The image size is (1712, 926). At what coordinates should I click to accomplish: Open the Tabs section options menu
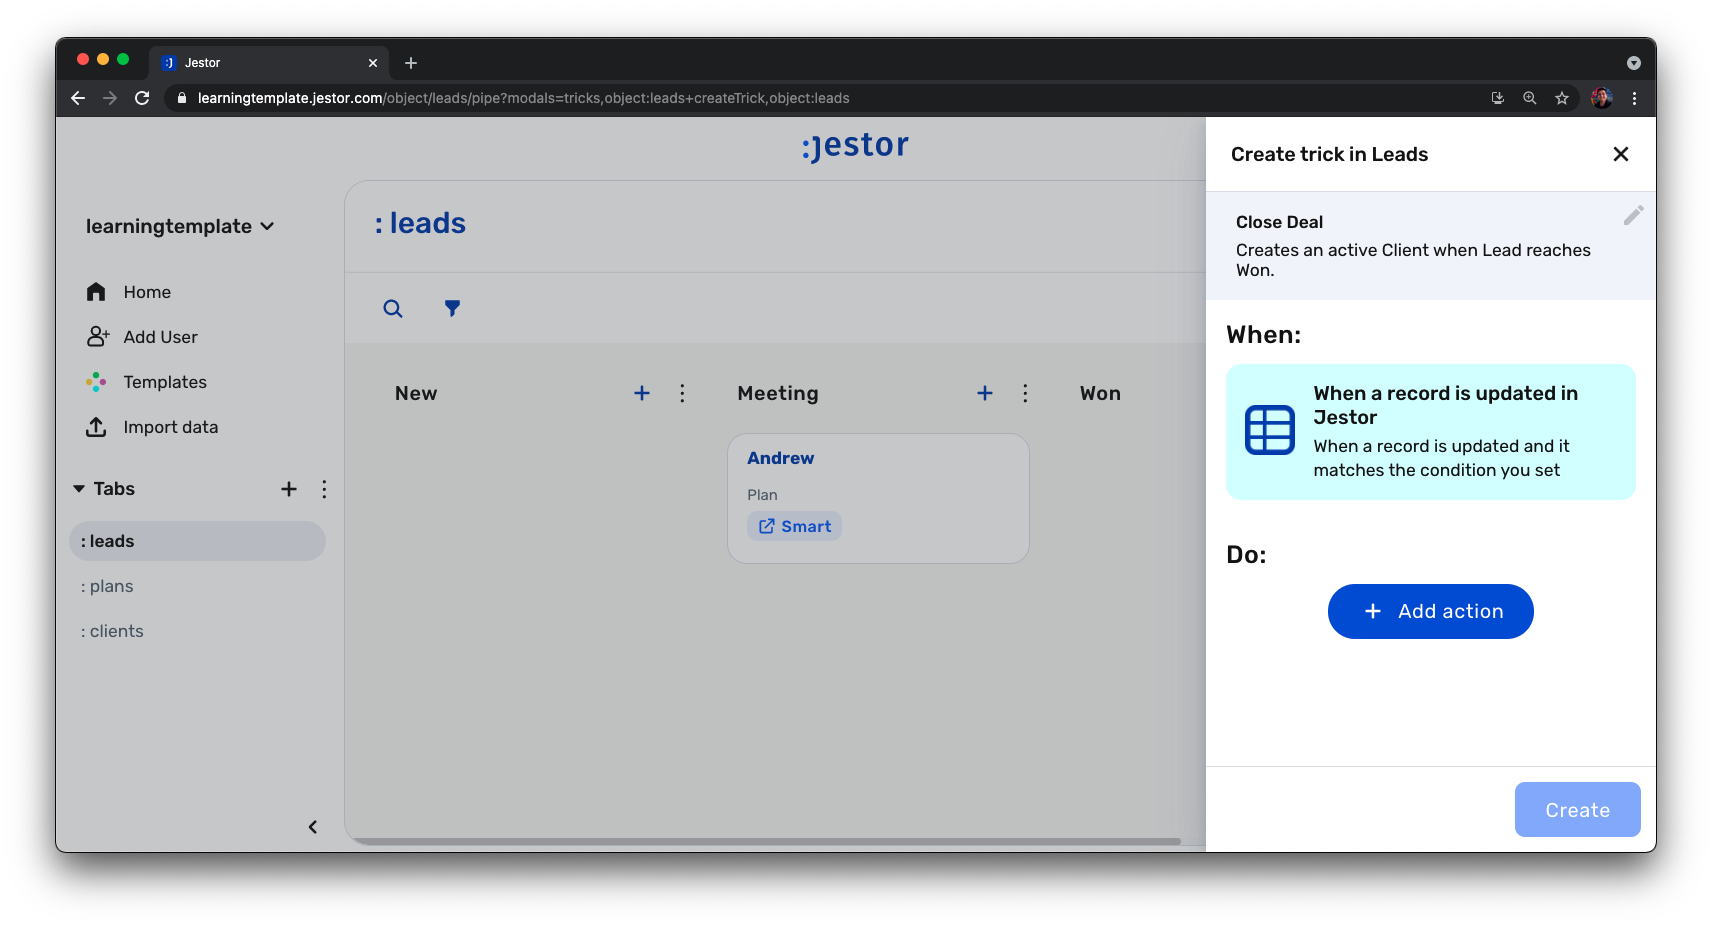coord(324,489)
